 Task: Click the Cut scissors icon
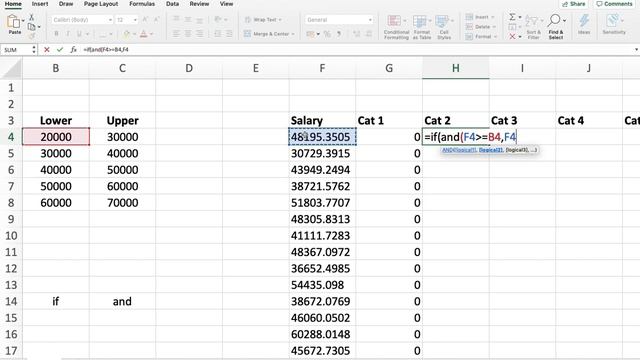point(31,17)
